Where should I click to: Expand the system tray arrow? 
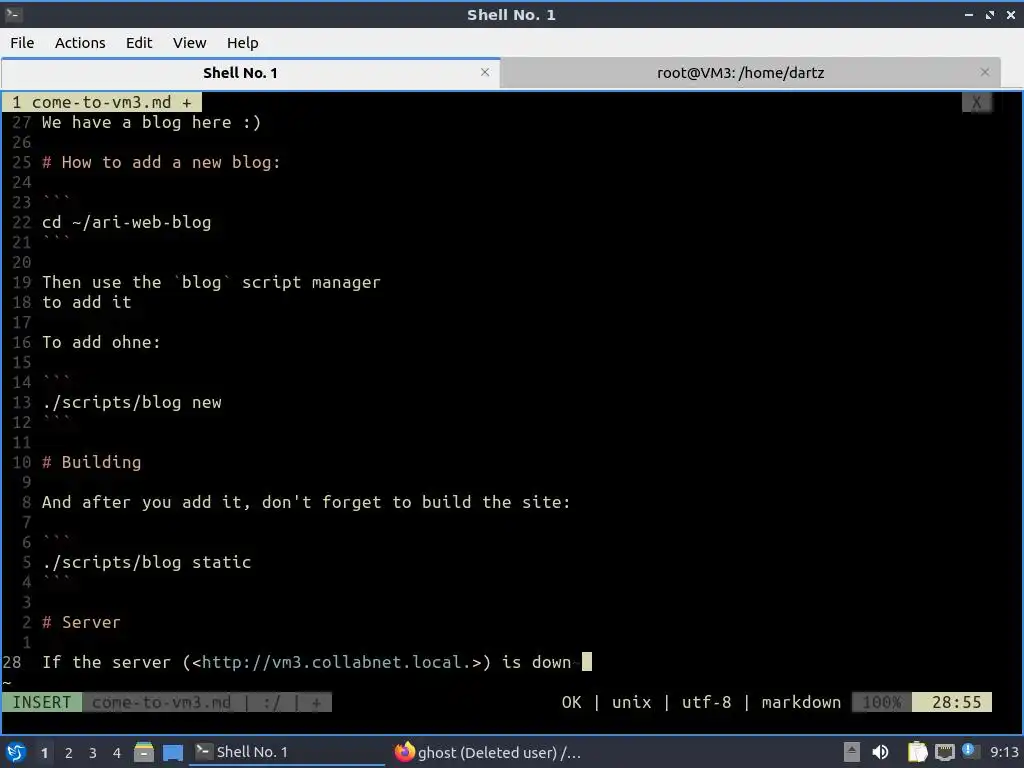pos(852,752)
